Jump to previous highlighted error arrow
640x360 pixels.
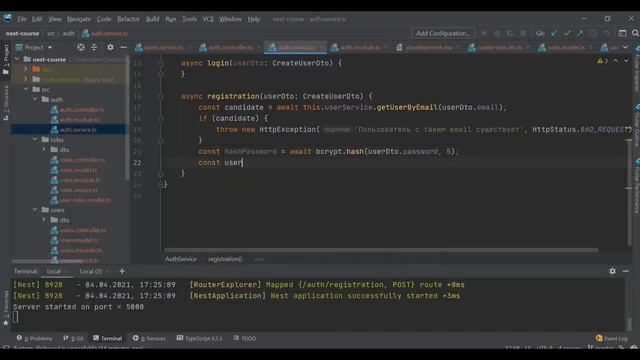coord(616,61)
